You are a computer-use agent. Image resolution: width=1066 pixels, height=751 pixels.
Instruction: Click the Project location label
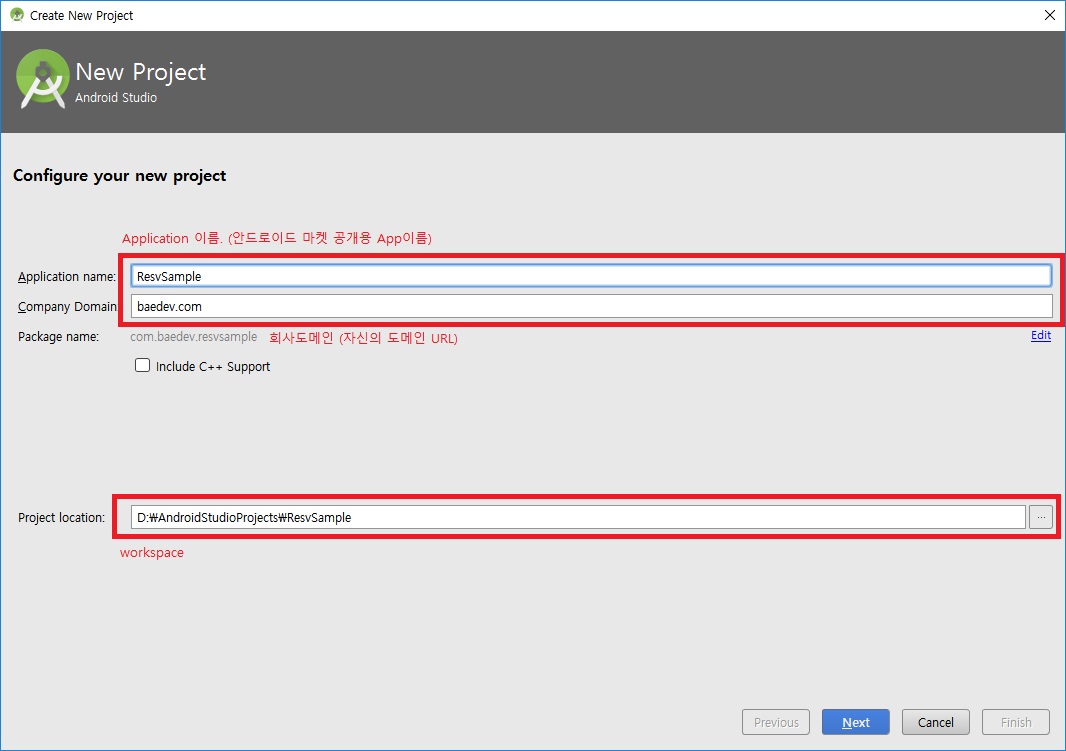coord(61,518)
